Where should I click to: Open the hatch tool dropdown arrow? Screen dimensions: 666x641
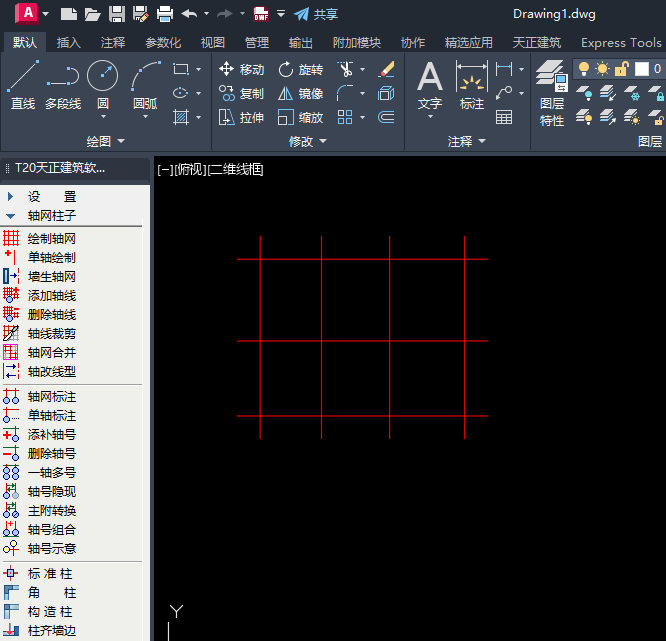pyautogui.click(x=198, y=117)
